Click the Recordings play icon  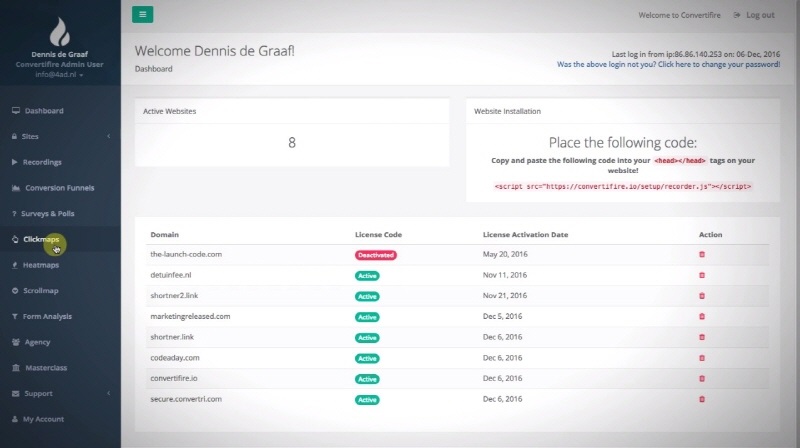[14, 162]
